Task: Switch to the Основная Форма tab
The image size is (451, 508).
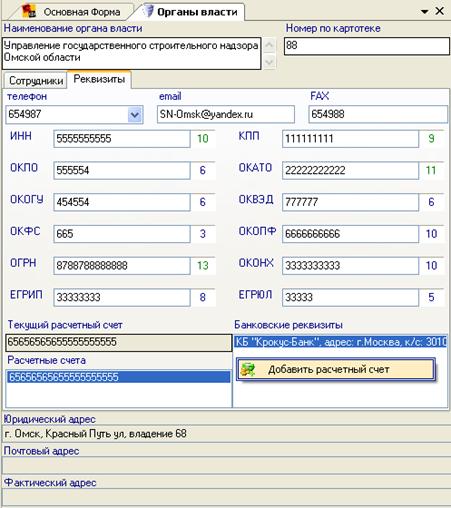Action: pyautogui.click(x=72, y=12)
